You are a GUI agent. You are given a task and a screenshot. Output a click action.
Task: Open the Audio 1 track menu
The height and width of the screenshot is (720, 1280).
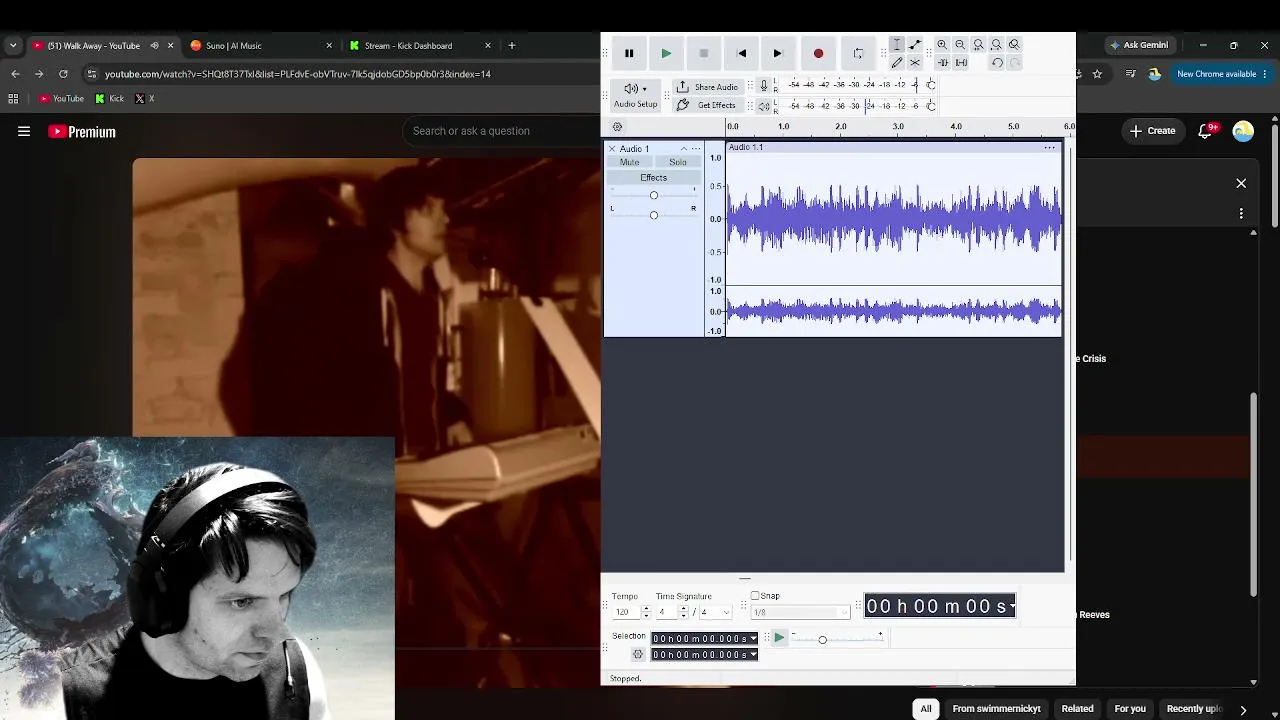[696, 149]
